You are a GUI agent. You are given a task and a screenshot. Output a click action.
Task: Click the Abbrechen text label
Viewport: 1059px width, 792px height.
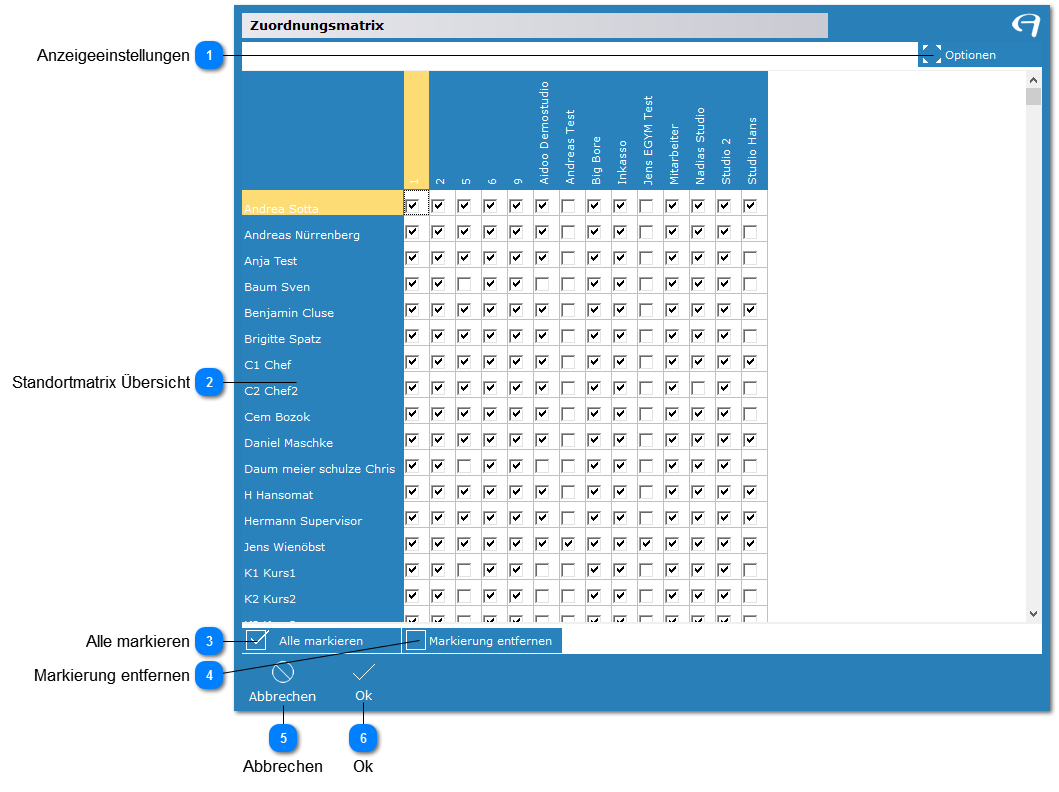(282, 696)
